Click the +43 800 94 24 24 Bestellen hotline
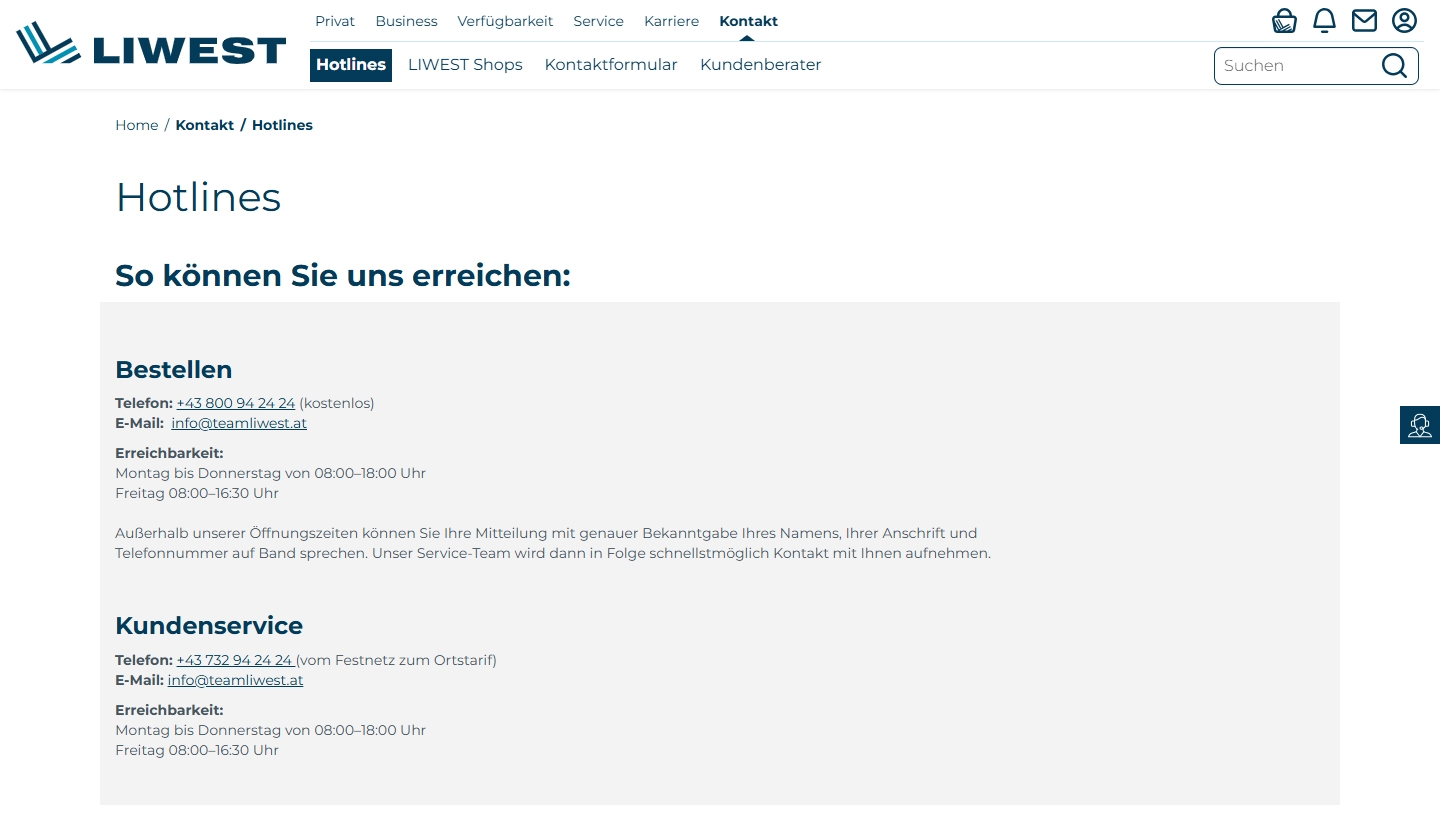This screenshot has height=820, width=1440. (236, 403)
